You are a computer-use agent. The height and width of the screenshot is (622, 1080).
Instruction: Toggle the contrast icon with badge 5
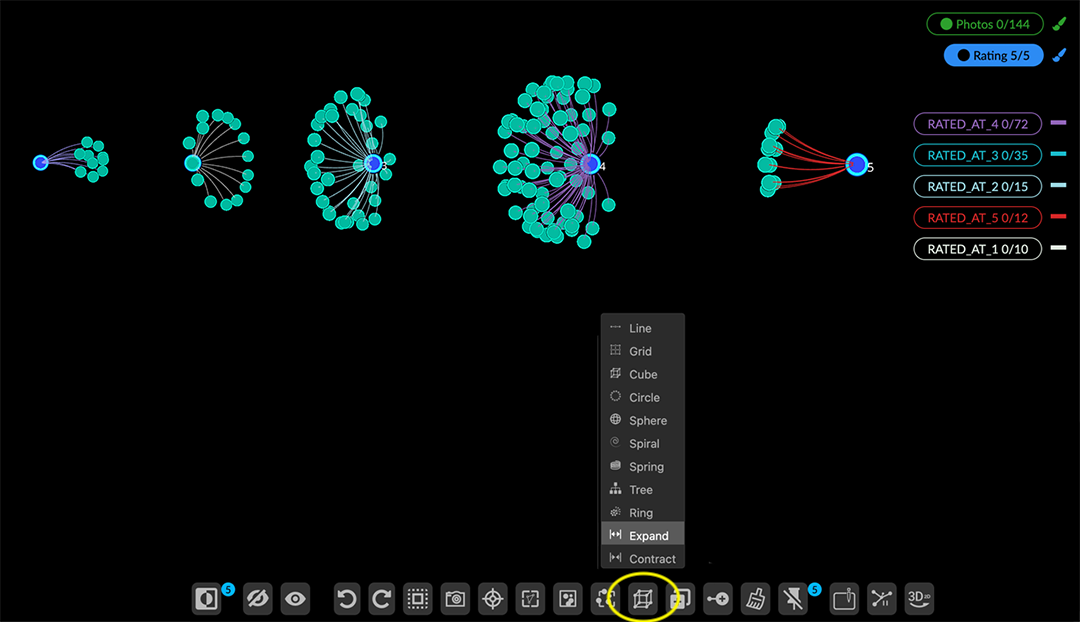207,599
